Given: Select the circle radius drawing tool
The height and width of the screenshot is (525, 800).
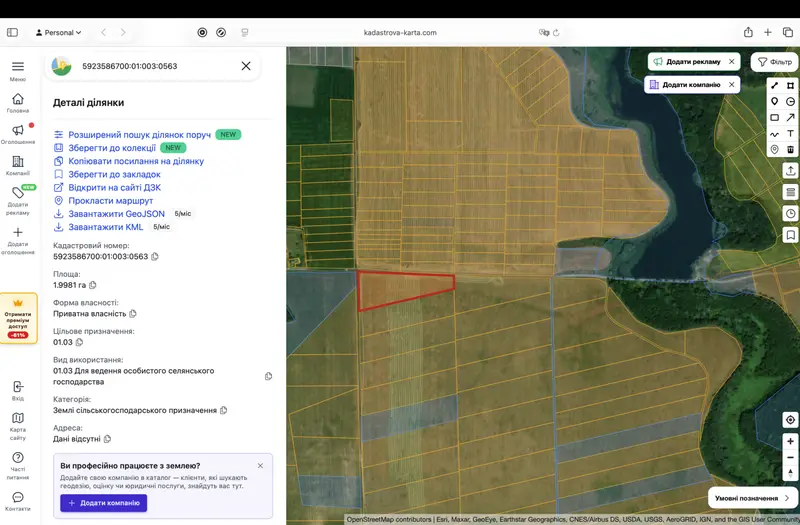Looking at the screenshot, I should point(790,102).
